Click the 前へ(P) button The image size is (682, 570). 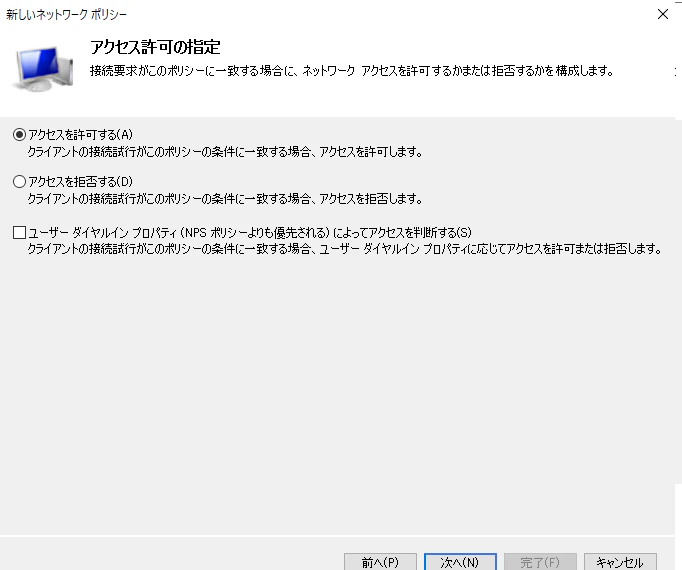(380, 562)
